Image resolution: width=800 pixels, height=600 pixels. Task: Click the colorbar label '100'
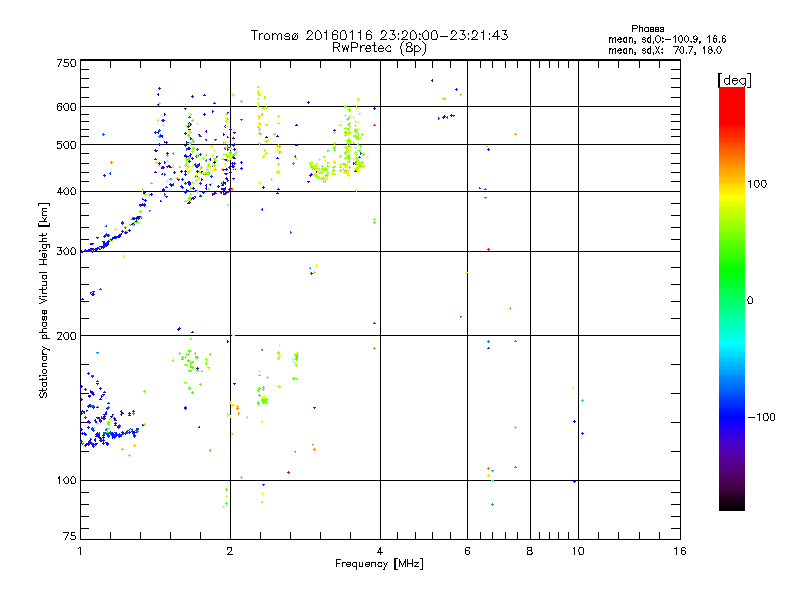tap(757, 184)
